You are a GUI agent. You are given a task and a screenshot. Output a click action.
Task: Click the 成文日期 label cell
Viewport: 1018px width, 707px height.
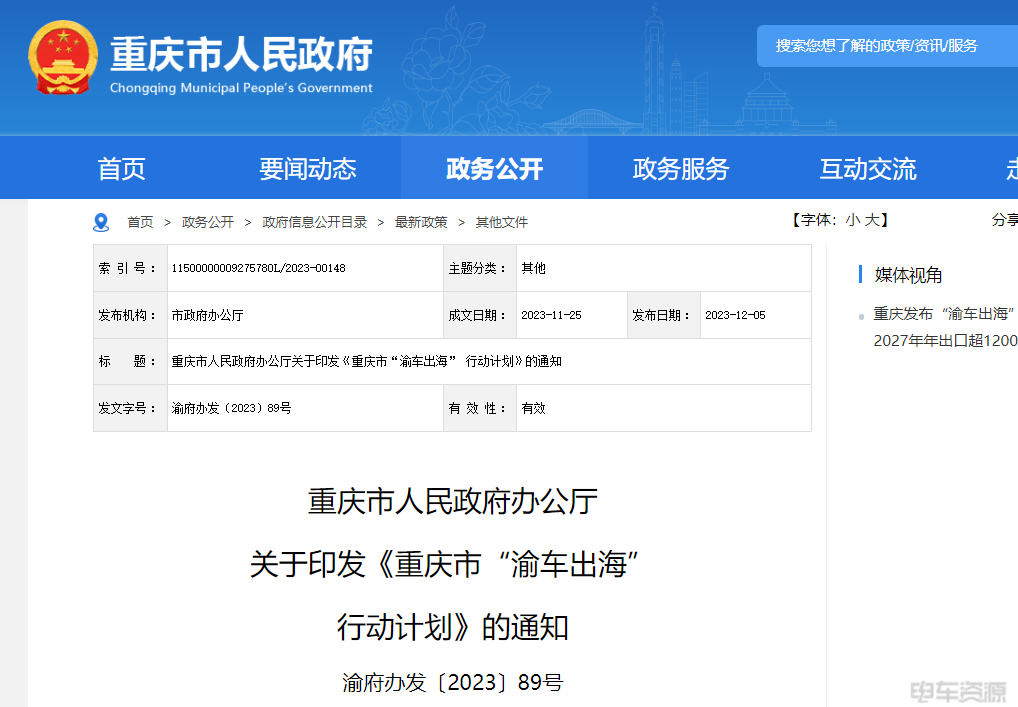(480, 316)
